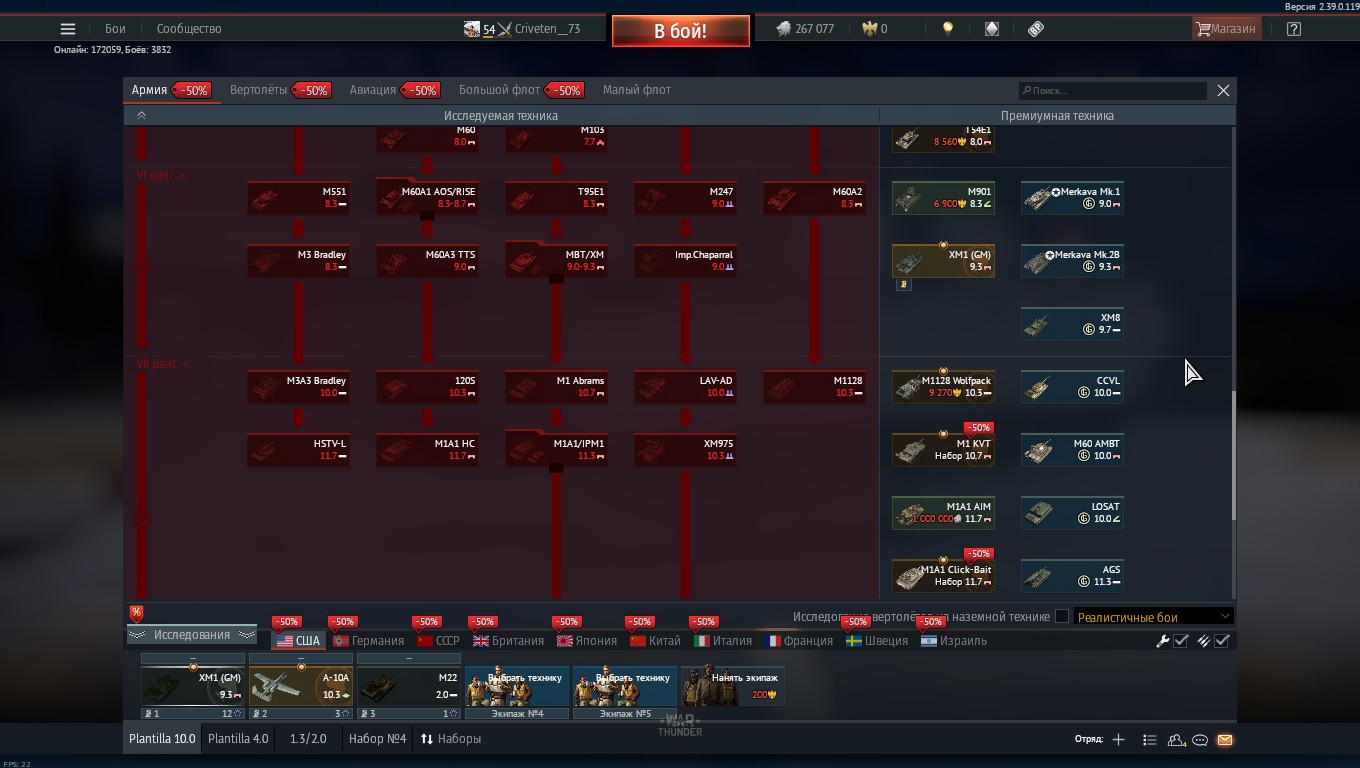
Task: Select the XM975 vehicle card
Action: pyautogui.click(x=685, y=450)
